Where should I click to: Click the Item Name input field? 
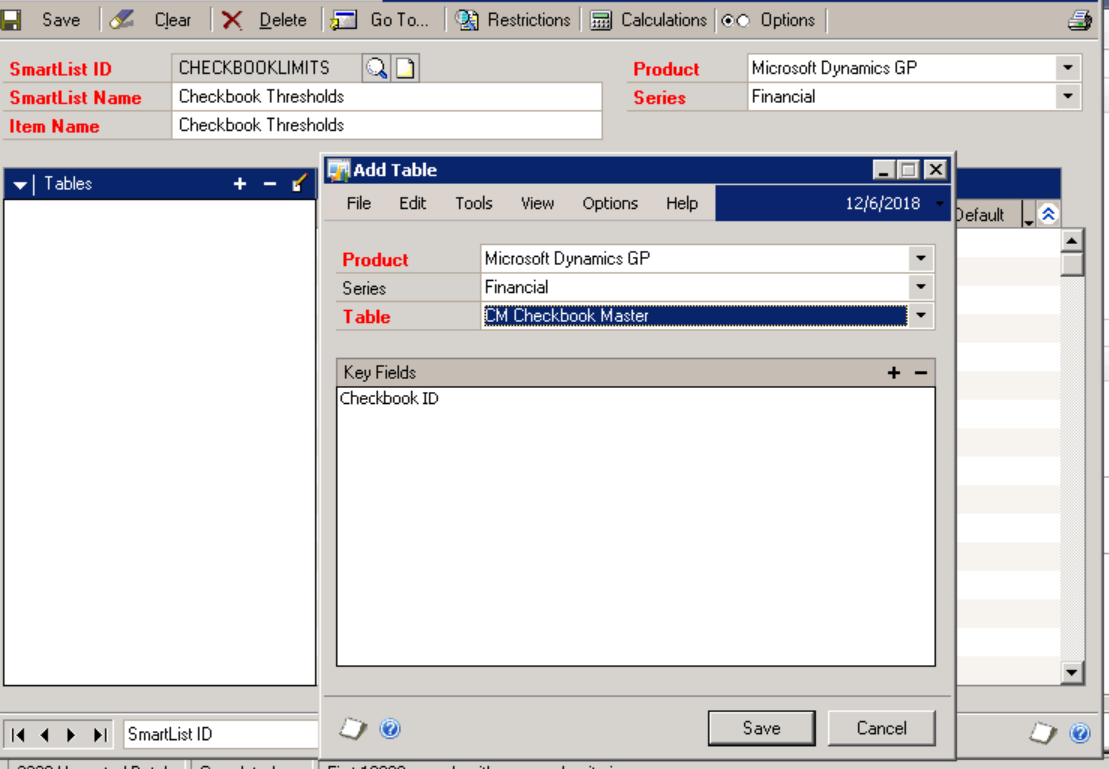click(387, 125)
